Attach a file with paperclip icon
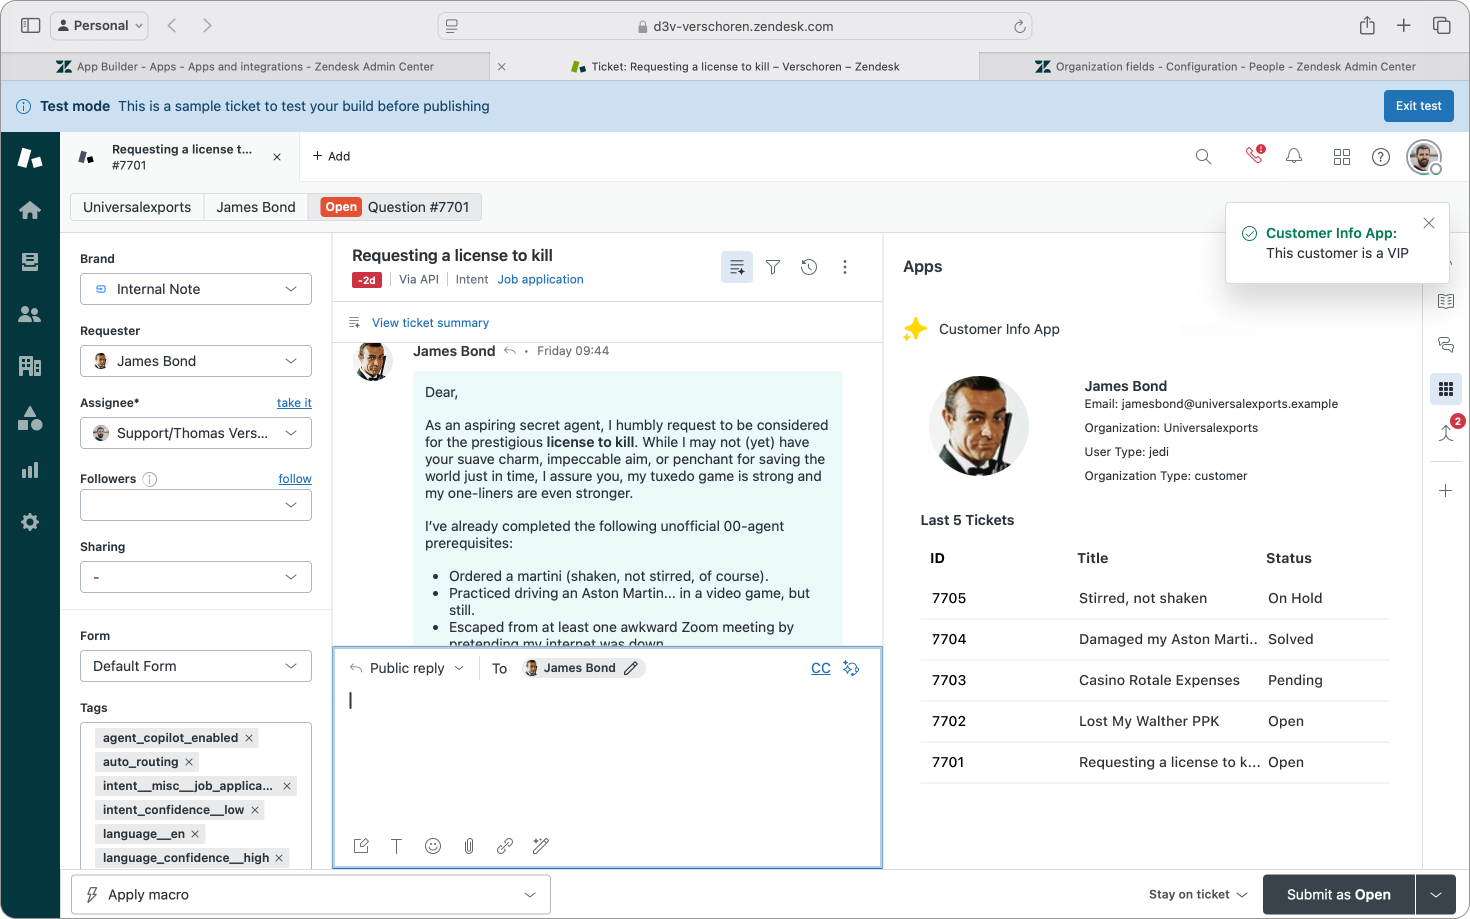 [469, 846]
